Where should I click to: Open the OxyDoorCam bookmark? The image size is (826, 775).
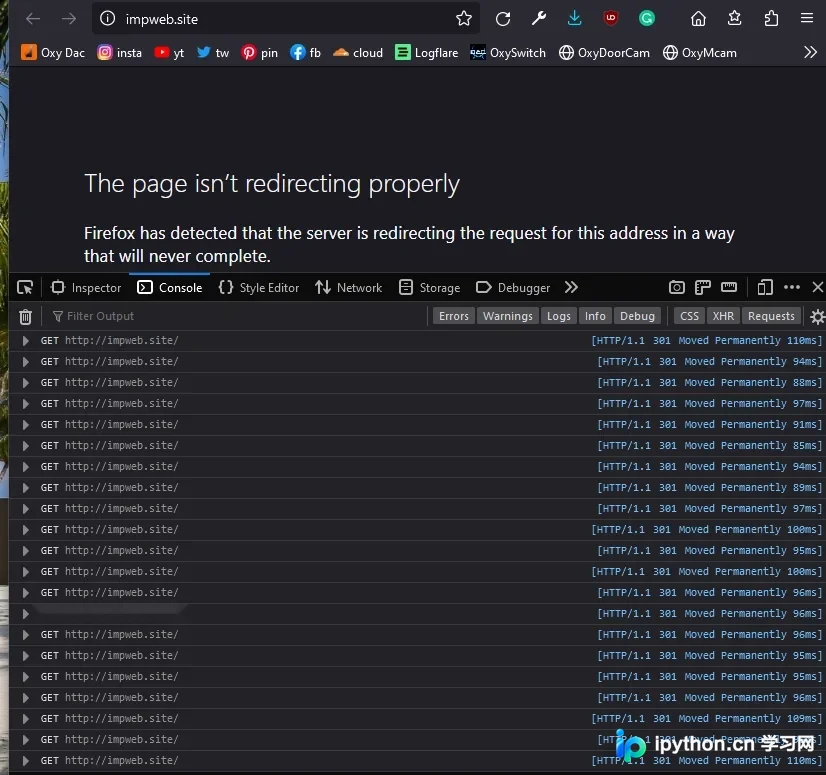click(x=604, y=53)
